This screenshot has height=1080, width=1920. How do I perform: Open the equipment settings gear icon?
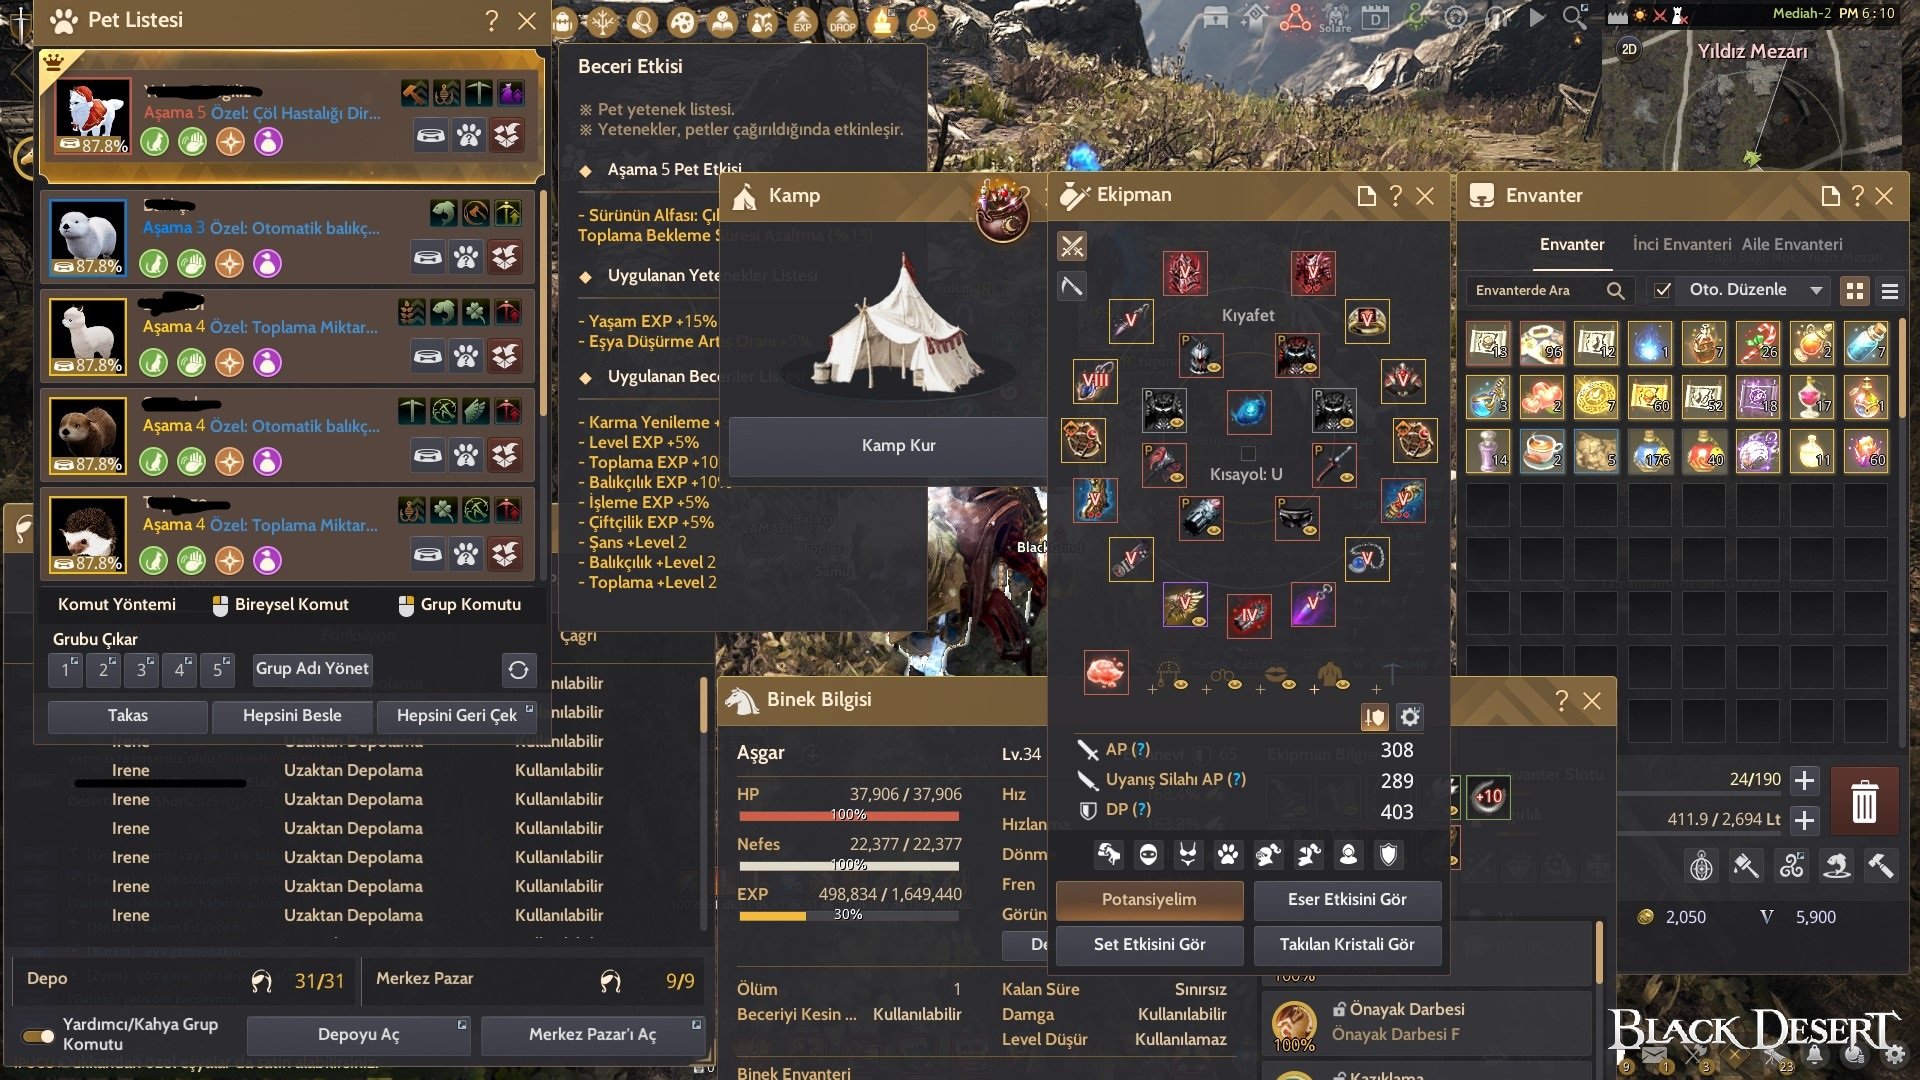[x=1410, y=717]
